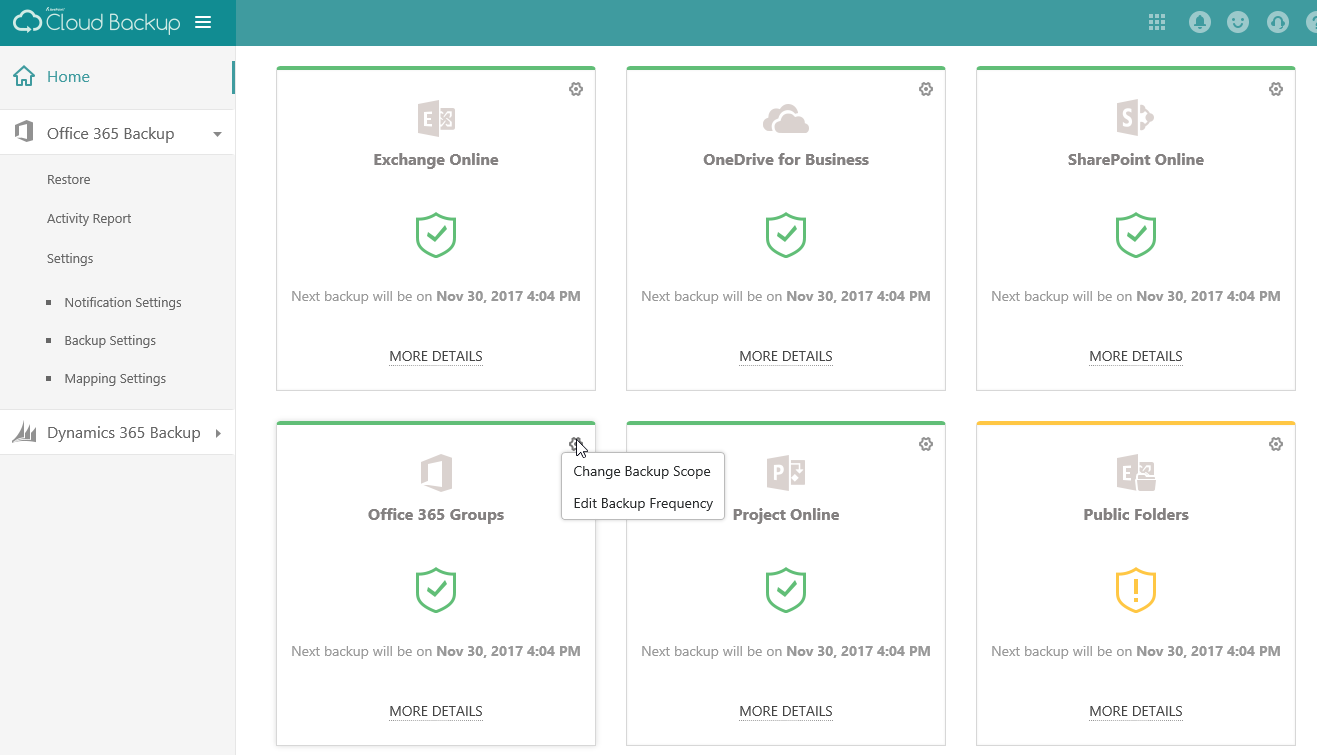Open the apps grid icon in the header

pos(1156,21)
